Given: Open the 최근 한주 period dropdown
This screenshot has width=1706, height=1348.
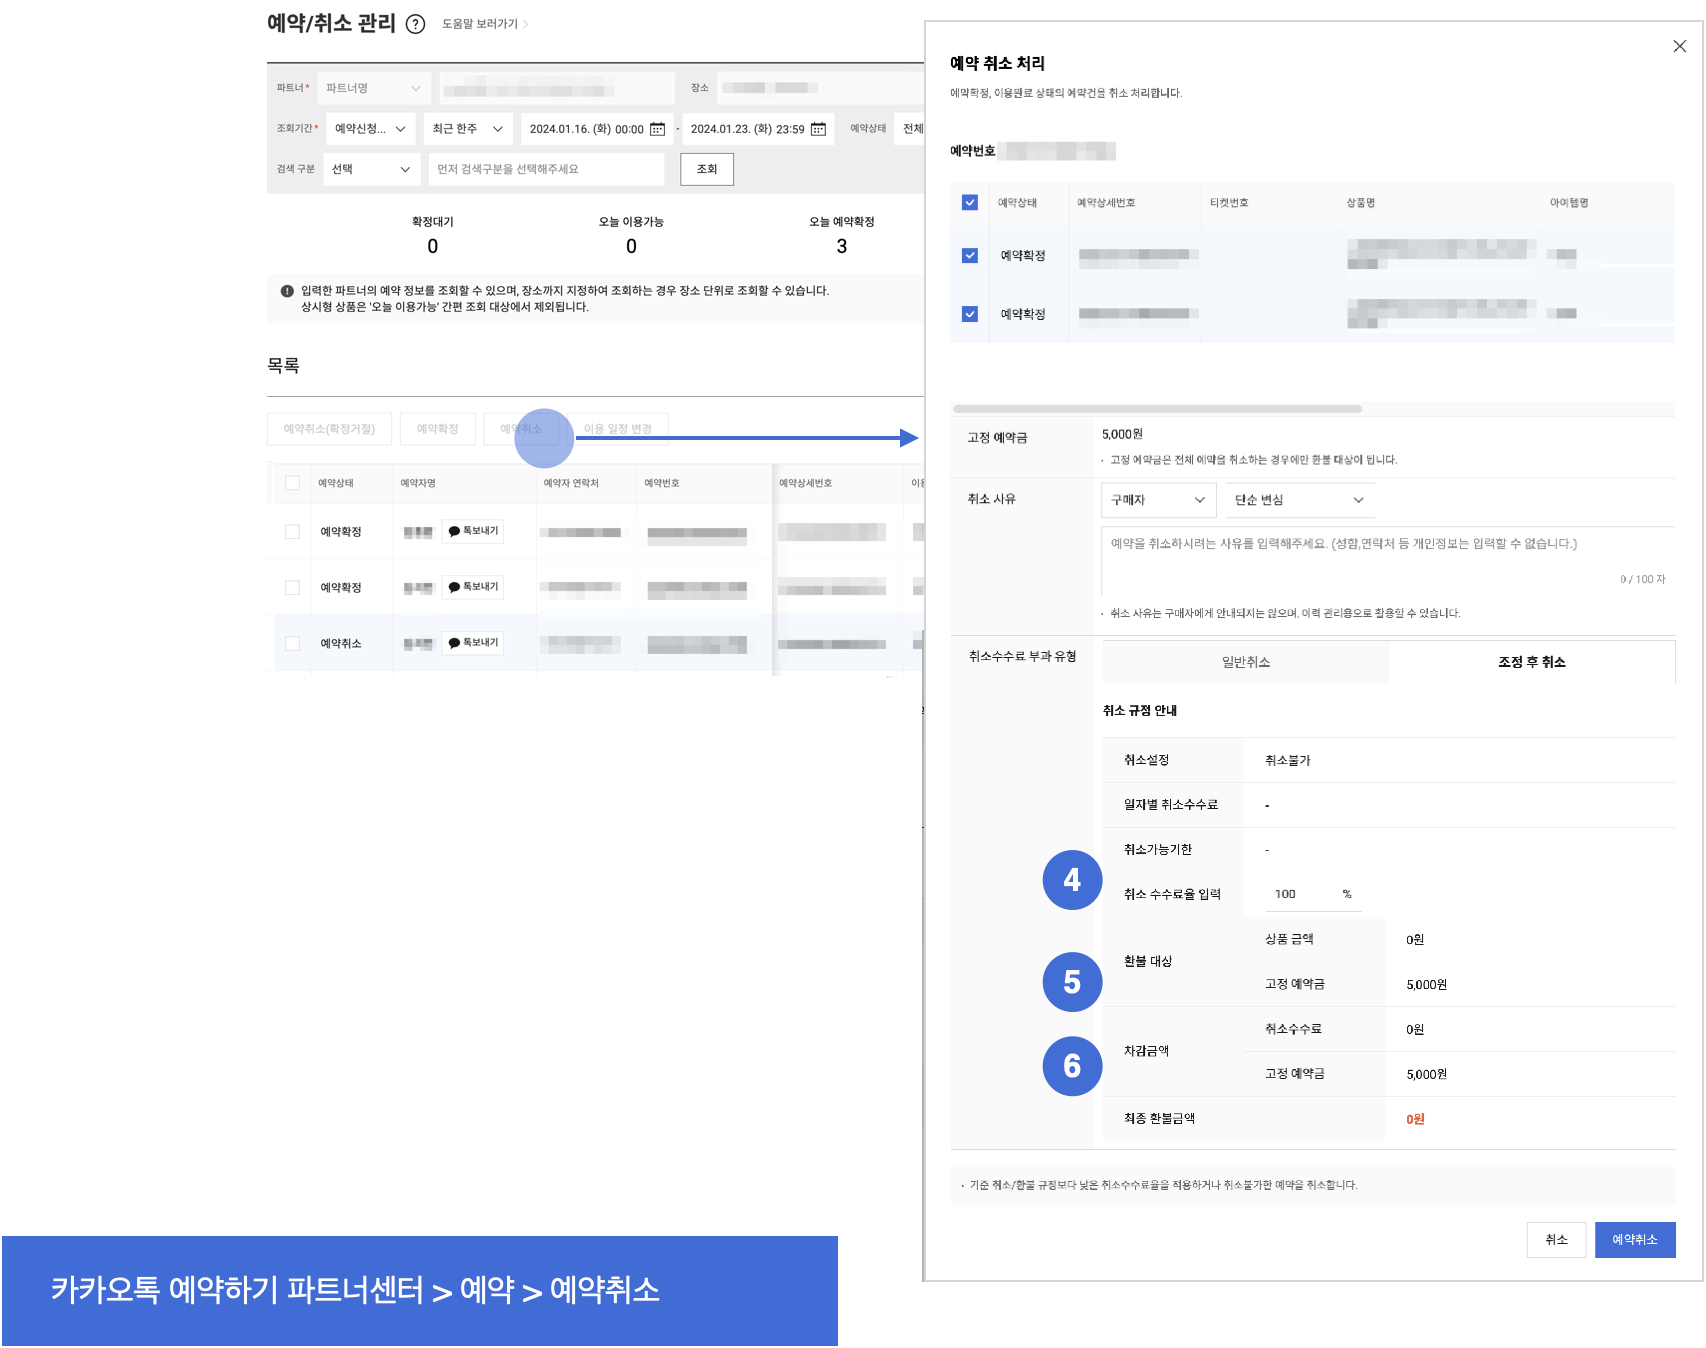Looking at the screenshot, I should click(467, 129).
